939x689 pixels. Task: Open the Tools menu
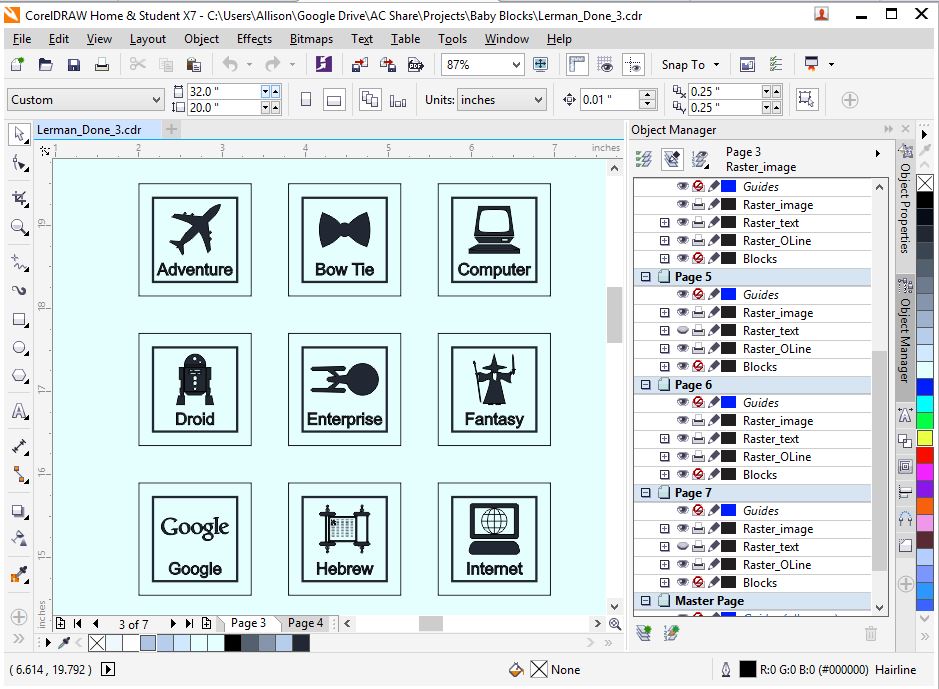click(452, 39)
